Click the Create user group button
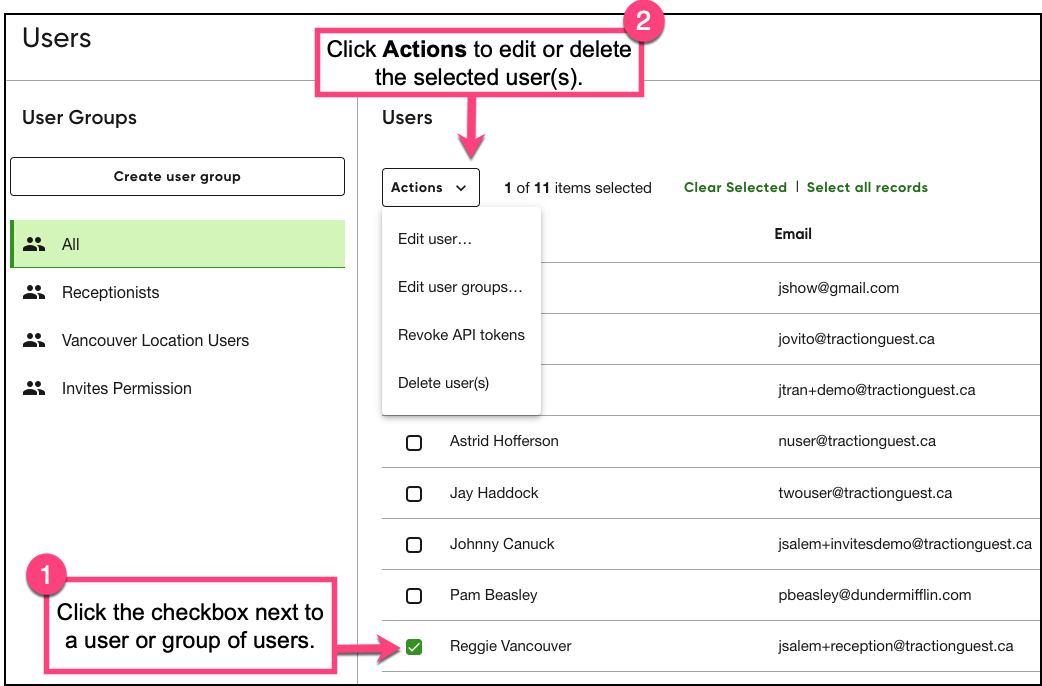Image resolution: width=1042 pixels, height=686 pixels. 177,176
